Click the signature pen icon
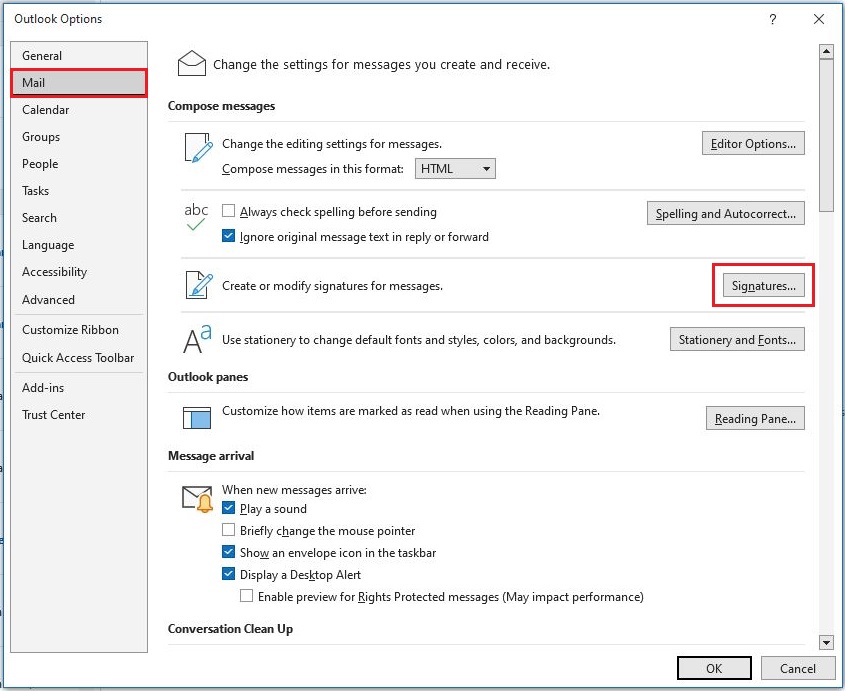 [x=198, y=285]
